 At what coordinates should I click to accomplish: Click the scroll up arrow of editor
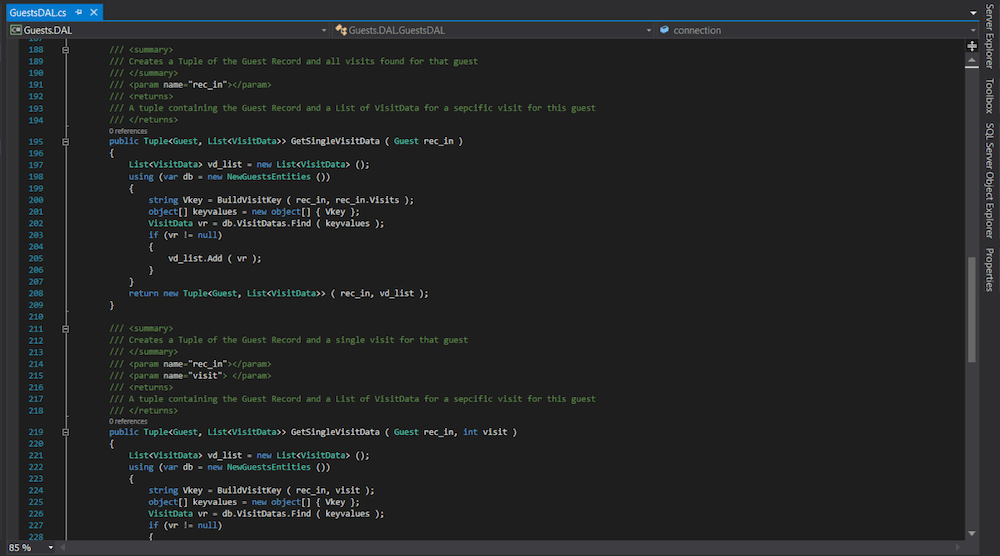click(972, 60)
